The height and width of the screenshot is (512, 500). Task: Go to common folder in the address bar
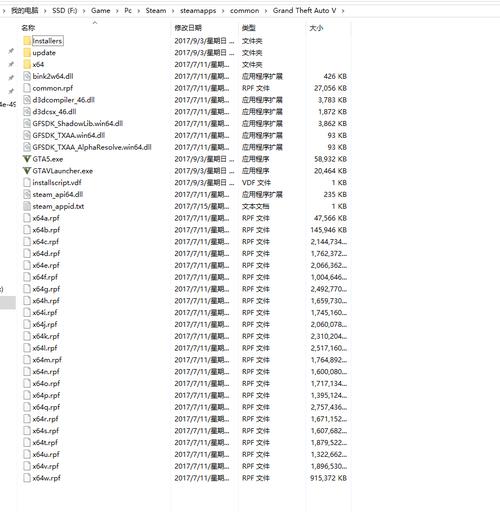pyautogui.click(x=244, y=11)
